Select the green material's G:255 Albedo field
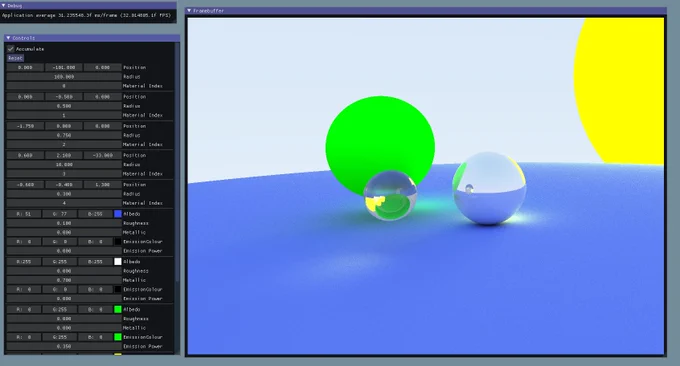This screenshot has height=366, width=680. click(x=59, y=309)
